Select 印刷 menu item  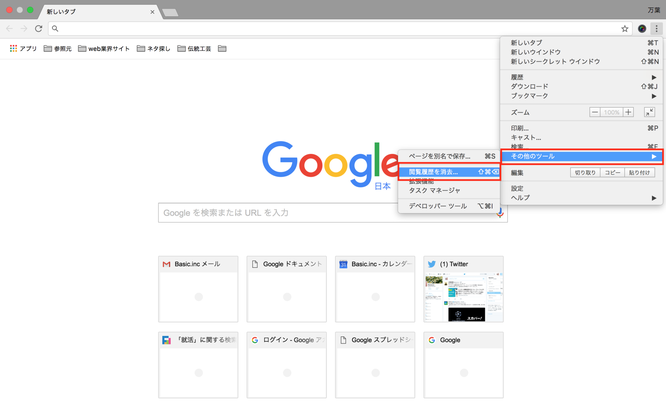click(581, 128)
